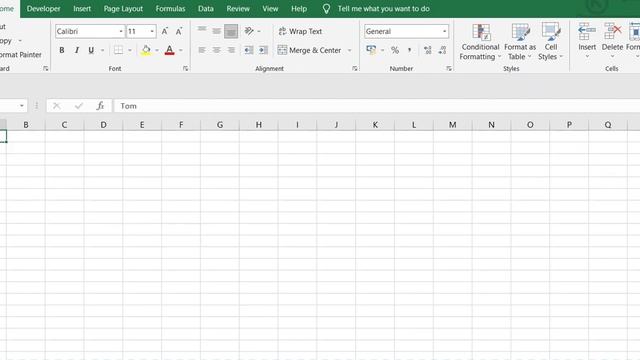The height and width of the screenshot is (360, 640).
Task: Toggle Italic formatting
Action: pos(76,50)
